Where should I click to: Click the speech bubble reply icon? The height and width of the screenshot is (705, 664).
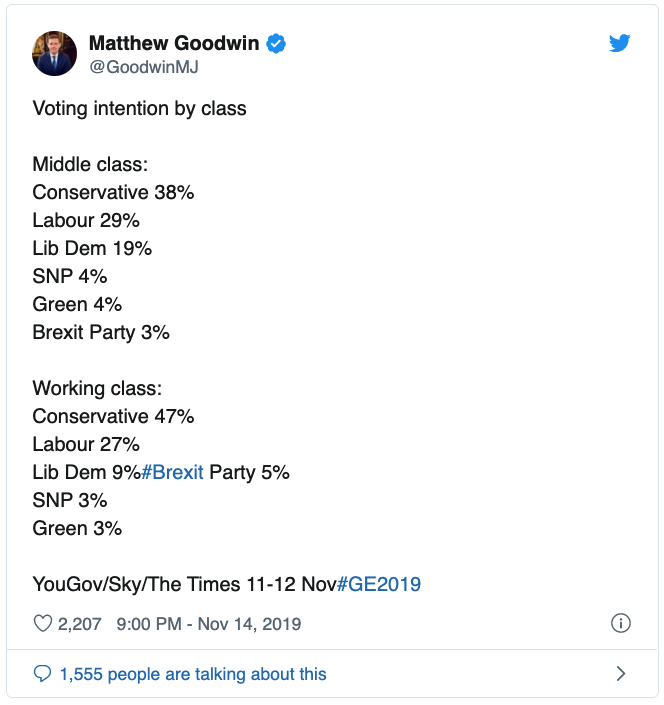pyautogui.click(x=42, y=674)
